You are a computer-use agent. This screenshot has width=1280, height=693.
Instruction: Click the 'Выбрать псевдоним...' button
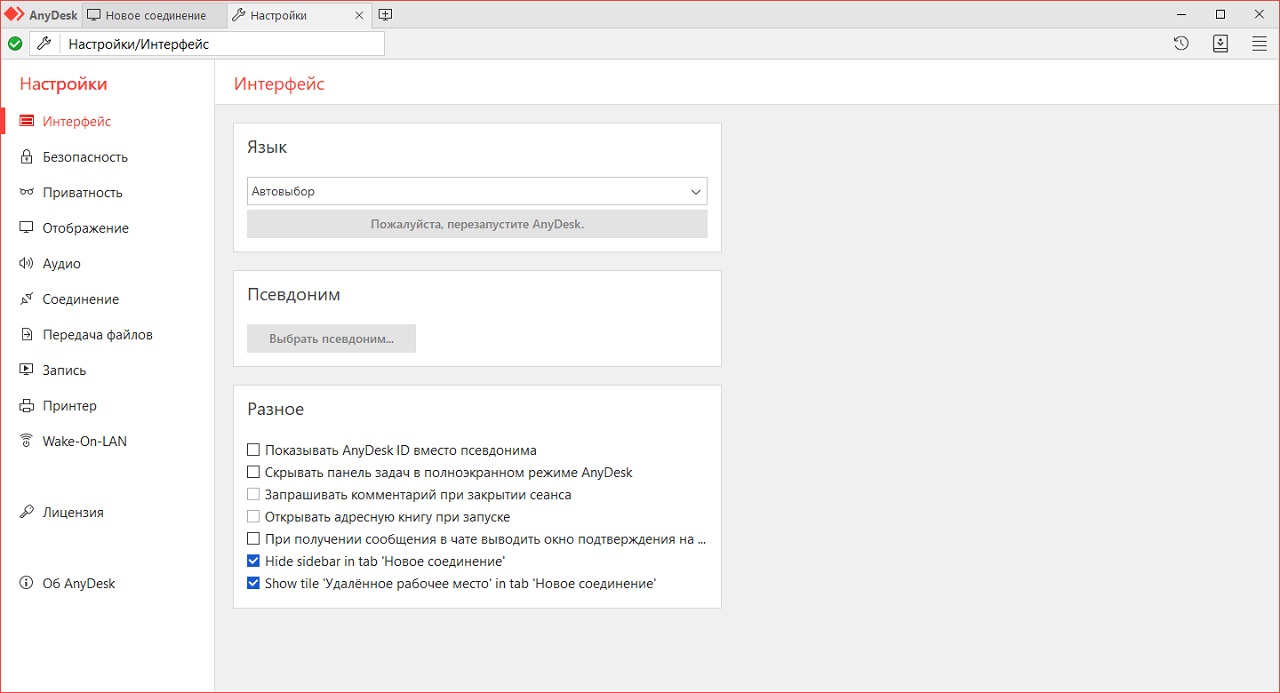pyautogui.click(x=331, y=339)
